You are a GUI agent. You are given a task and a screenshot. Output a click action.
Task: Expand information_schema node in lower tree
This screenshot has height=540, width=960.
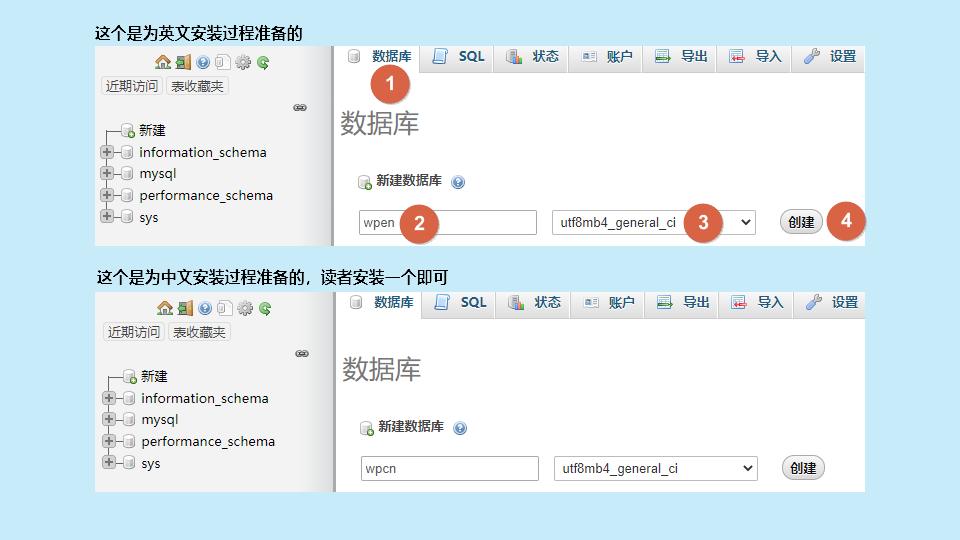(x=109, y=398)
